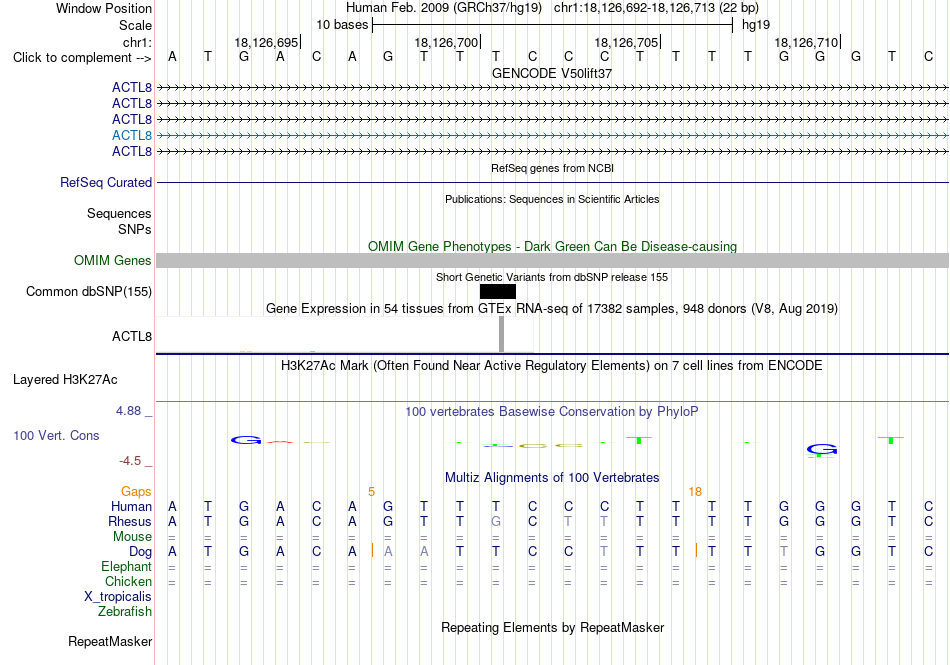Open '100 vertebrates Basewise Conservation by PhyloP' title
The height and width of the screenshot is (665, 950).
click(552, 412)
